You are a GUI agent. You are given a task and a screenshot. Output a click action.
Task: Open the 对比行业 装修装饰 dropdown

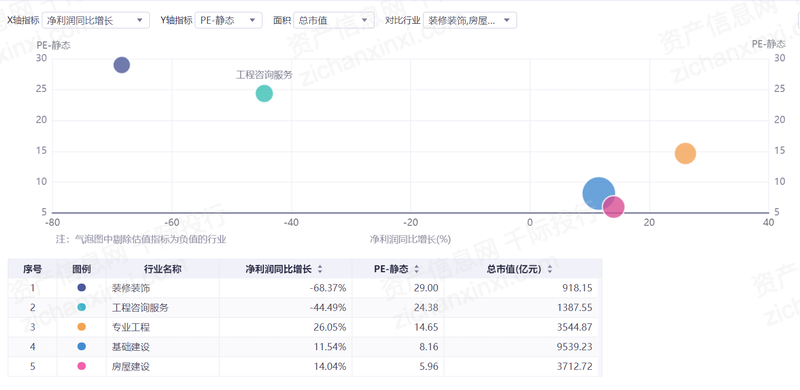pos(470,20)
